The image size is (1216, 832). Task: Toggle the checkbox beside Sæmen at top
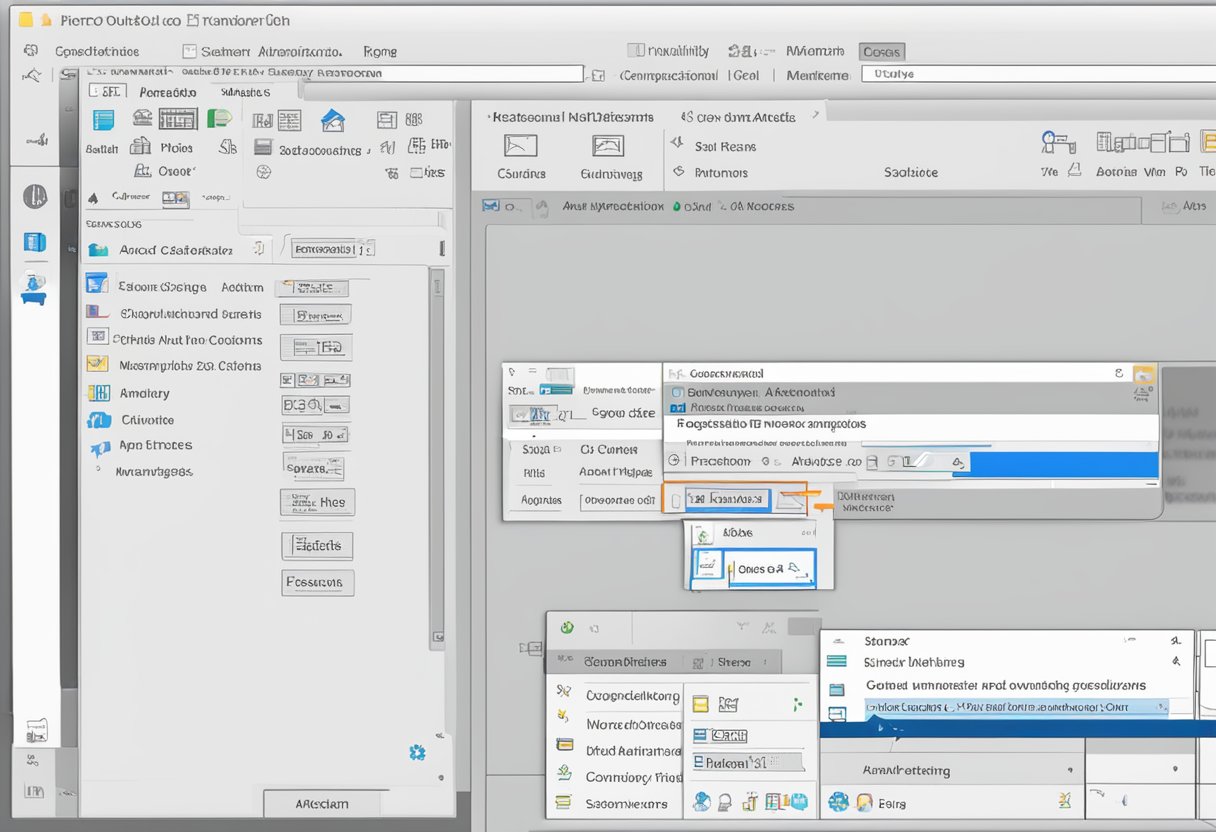click(x=189, y=51)
